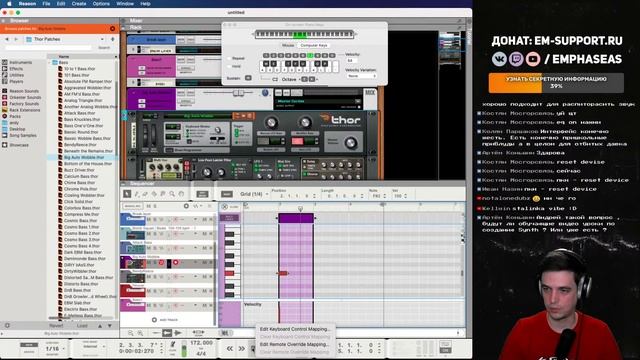Image resolution: width=640 pixels, height=360 pixels.
Task: Click record enable on Big Auto Wobble track
Action: tap(176, 262)
